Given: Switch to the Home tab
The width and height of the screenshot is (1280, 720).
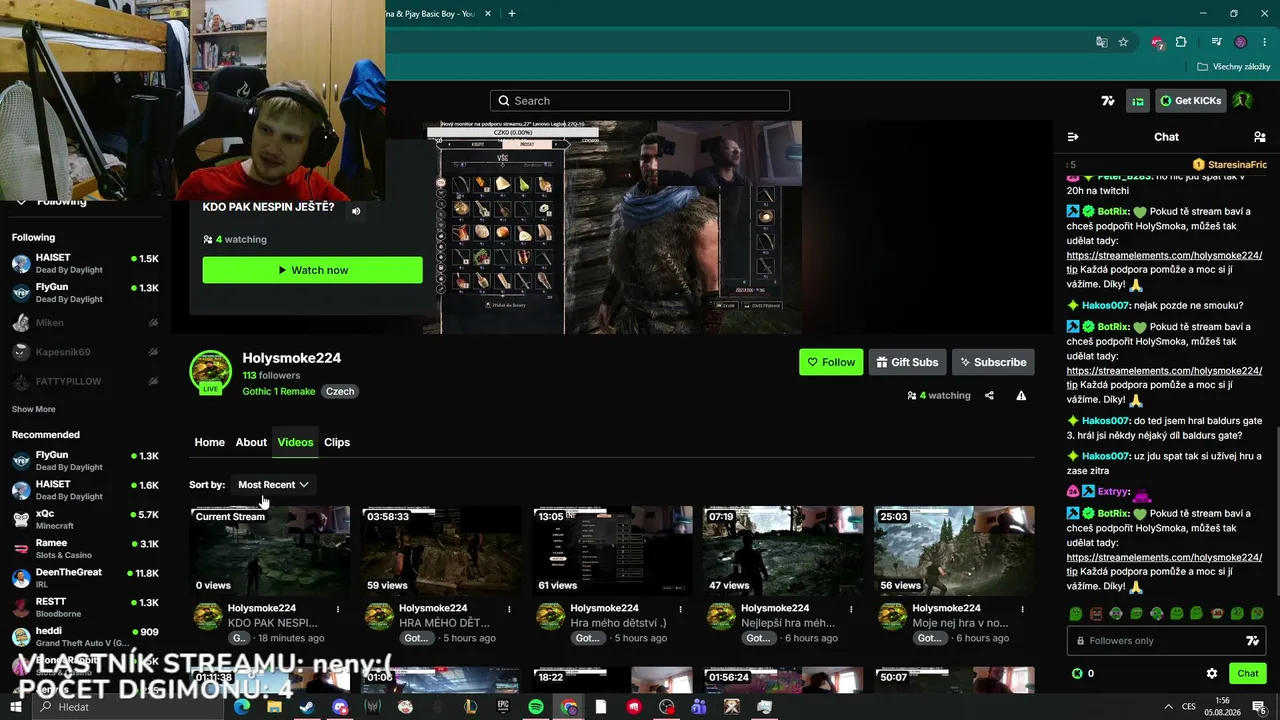Looking at the screenshot, I should point(210,442).
